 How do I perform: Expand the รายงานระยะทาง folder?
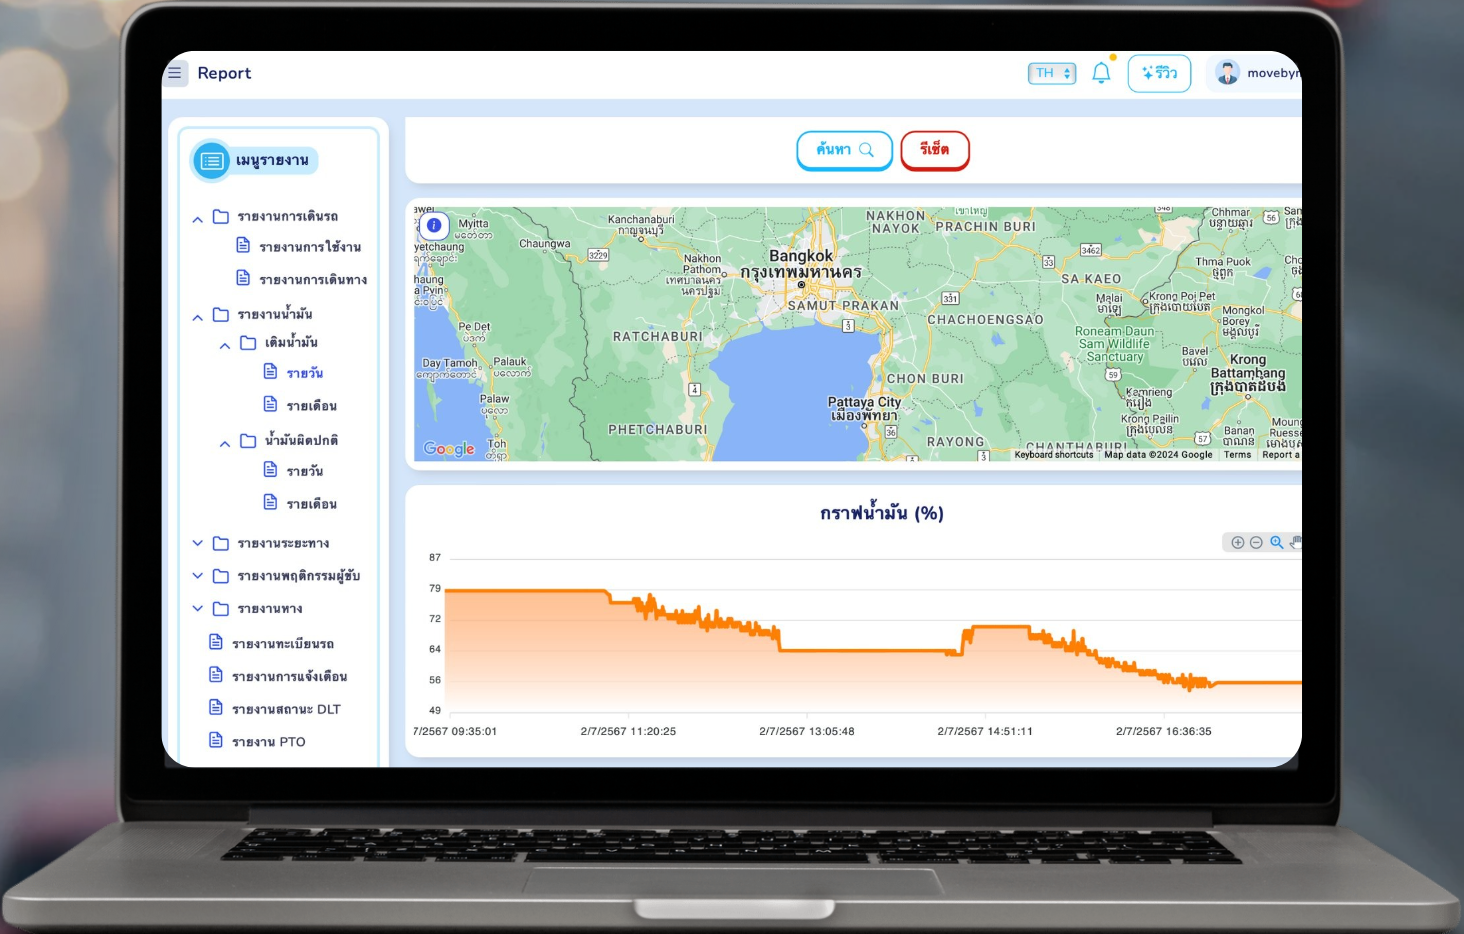click(198, 543)
